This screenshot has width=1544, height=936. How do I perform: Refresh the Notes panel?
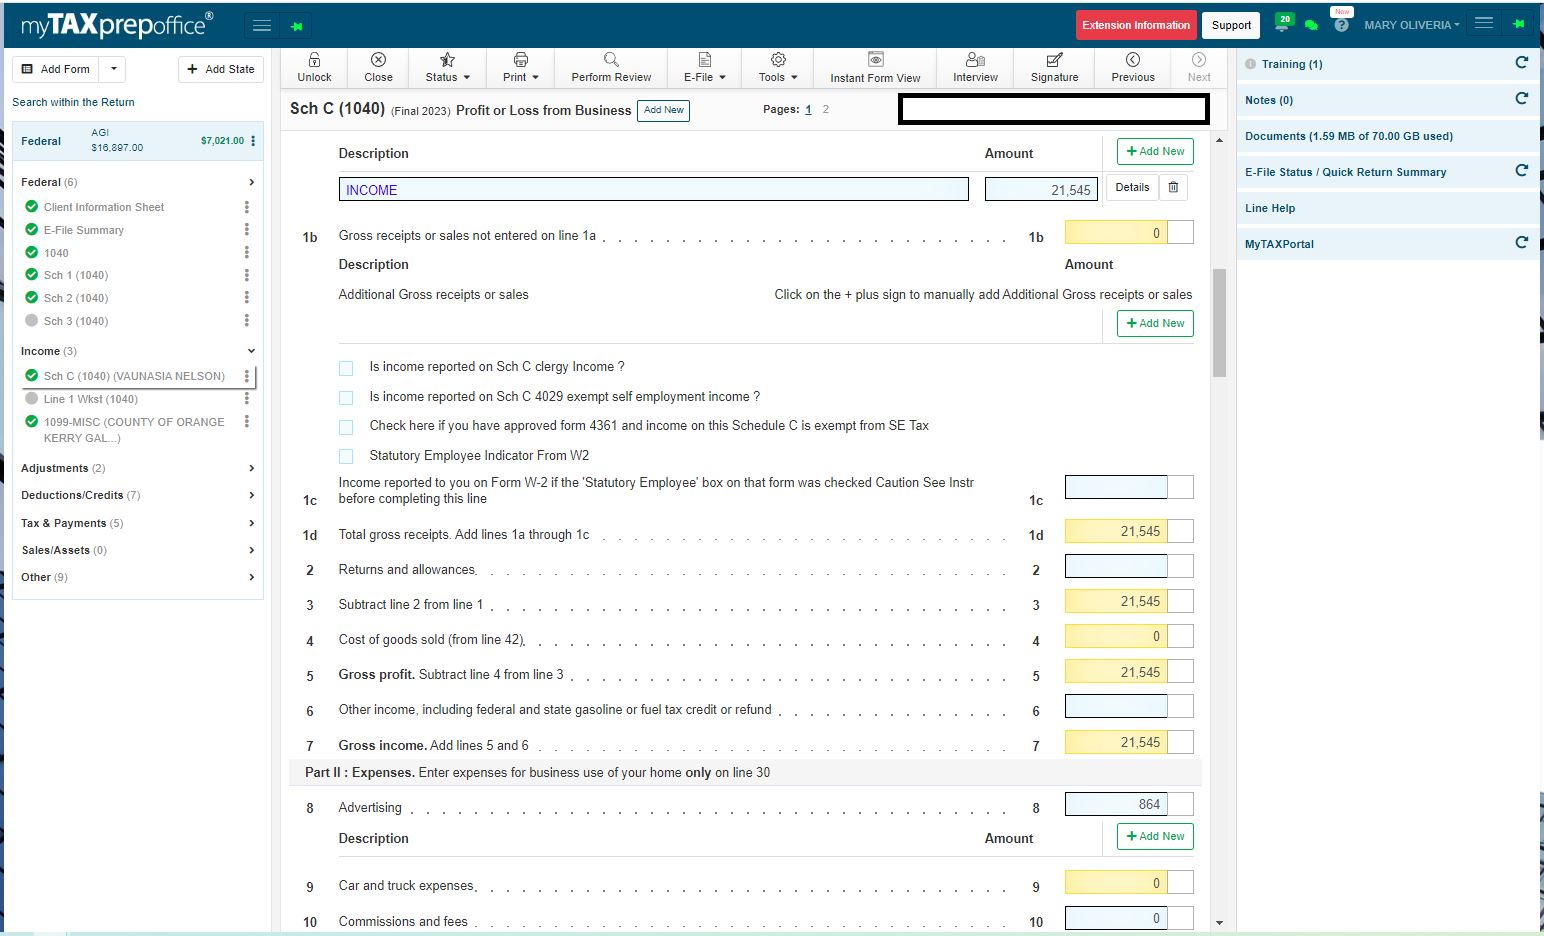pyautogui.click(x=1522, y=99)
